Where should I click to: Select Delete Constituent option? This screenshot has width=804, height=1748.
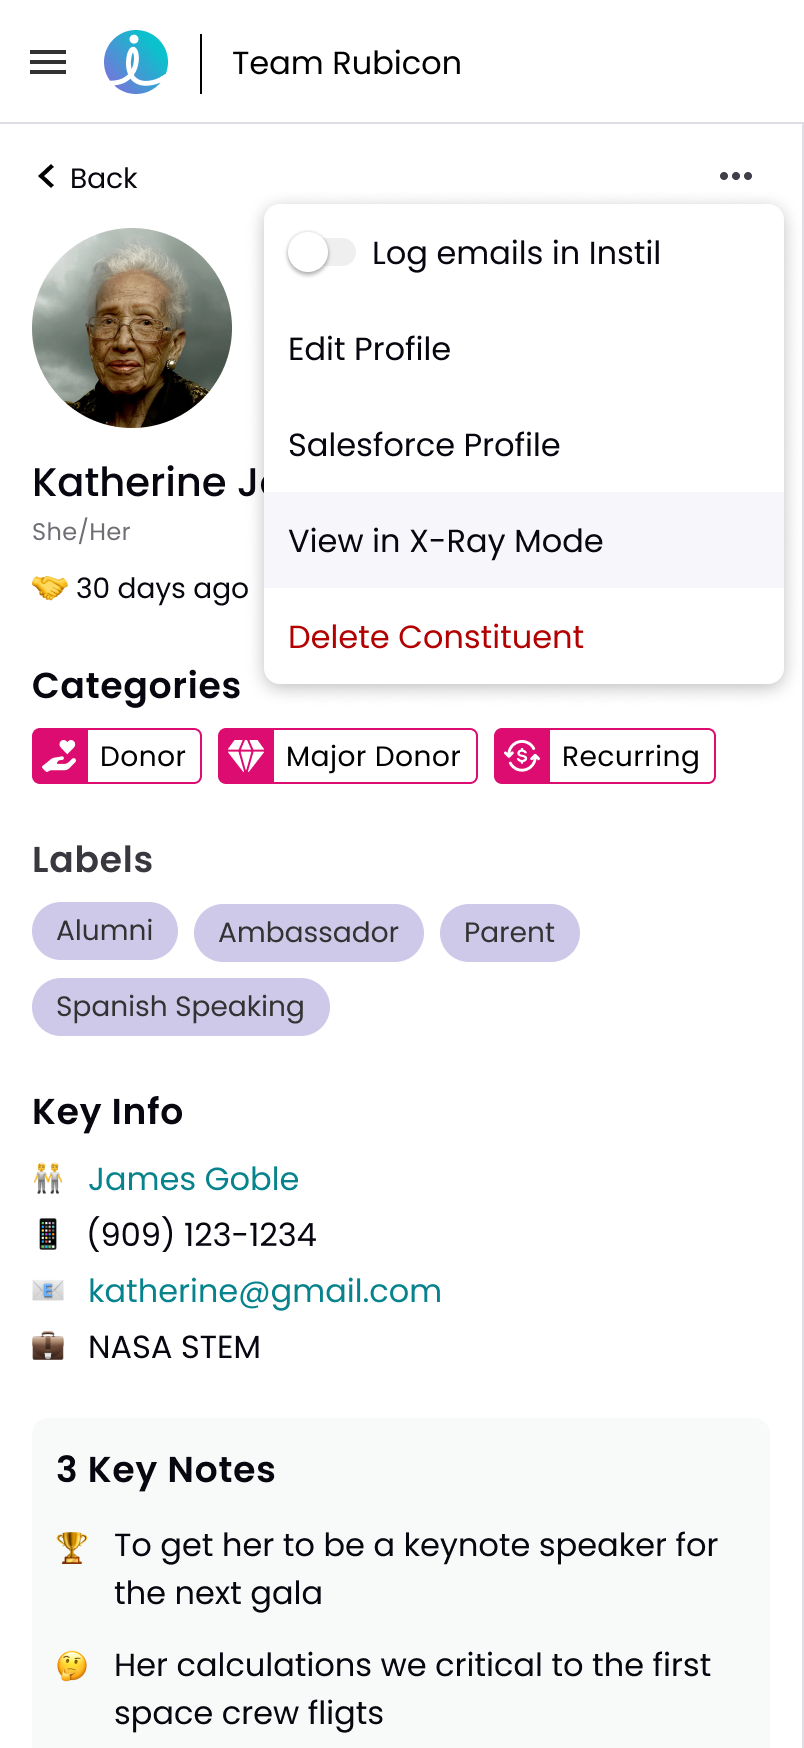pyautogui.click(x=524, y=636)
